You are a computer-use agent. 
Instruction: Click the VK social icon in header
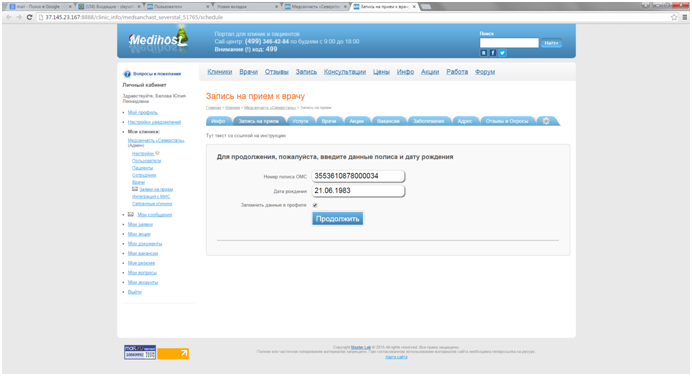[x=484, y=53]
